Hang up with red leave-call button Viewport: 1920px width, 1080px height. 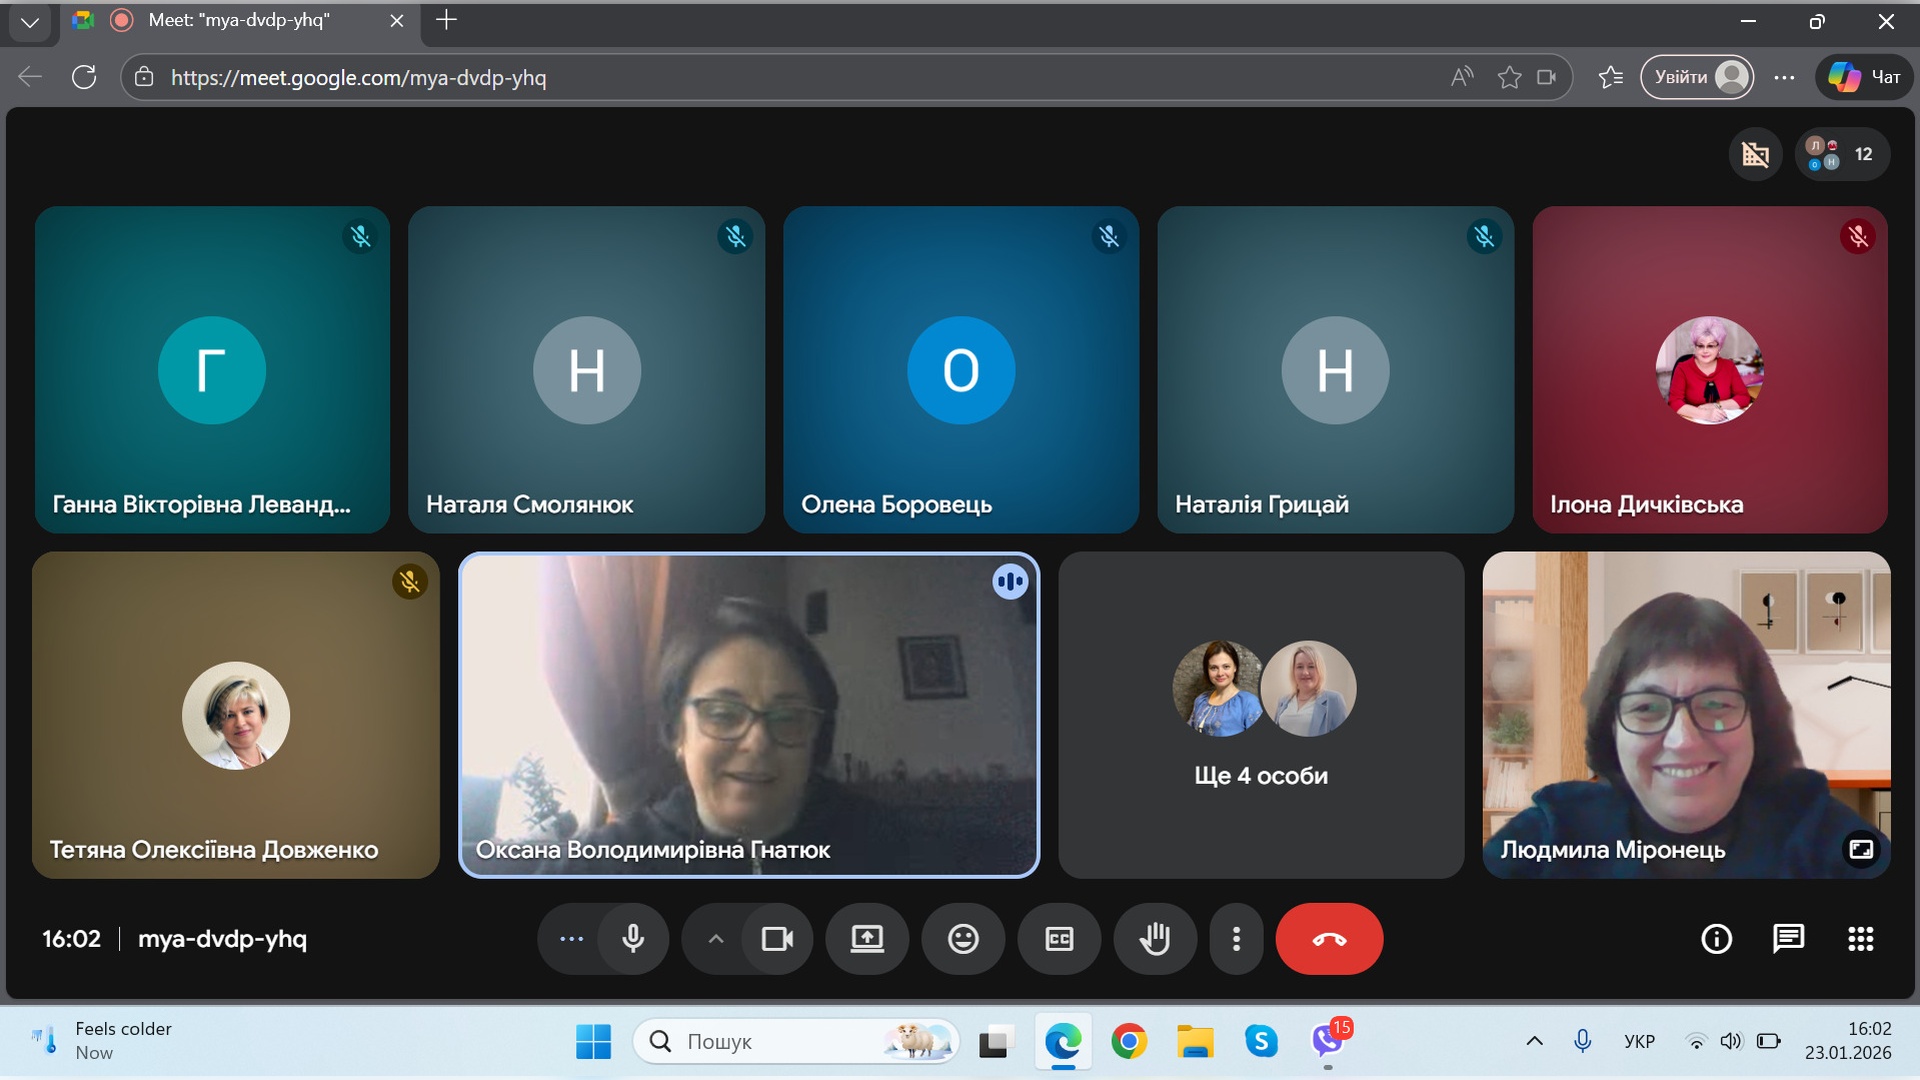pos(1329,939)
